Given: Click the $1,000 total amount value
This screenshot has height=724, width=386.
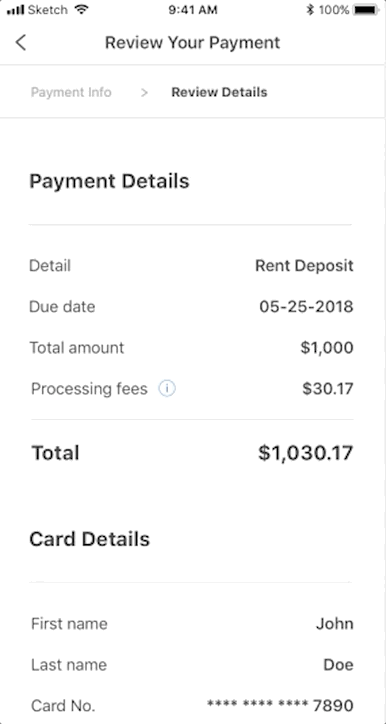Looking at the screenshot, I should 327,348.
